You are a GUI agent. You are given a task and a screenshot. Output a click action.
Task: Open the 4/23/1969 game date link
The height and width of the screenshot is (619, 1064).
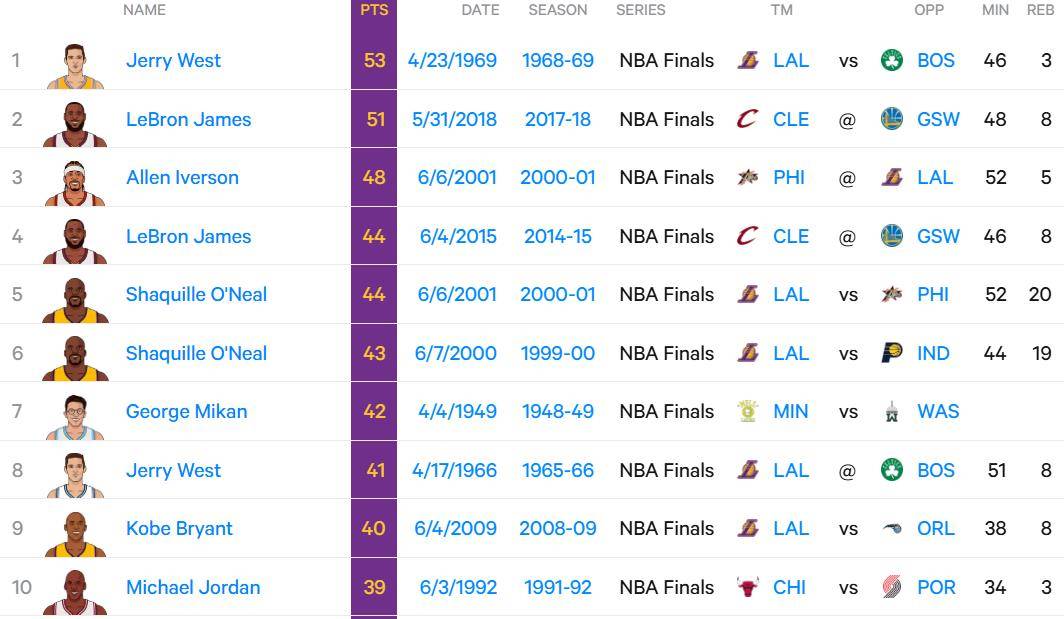click(x=452, y=60)
